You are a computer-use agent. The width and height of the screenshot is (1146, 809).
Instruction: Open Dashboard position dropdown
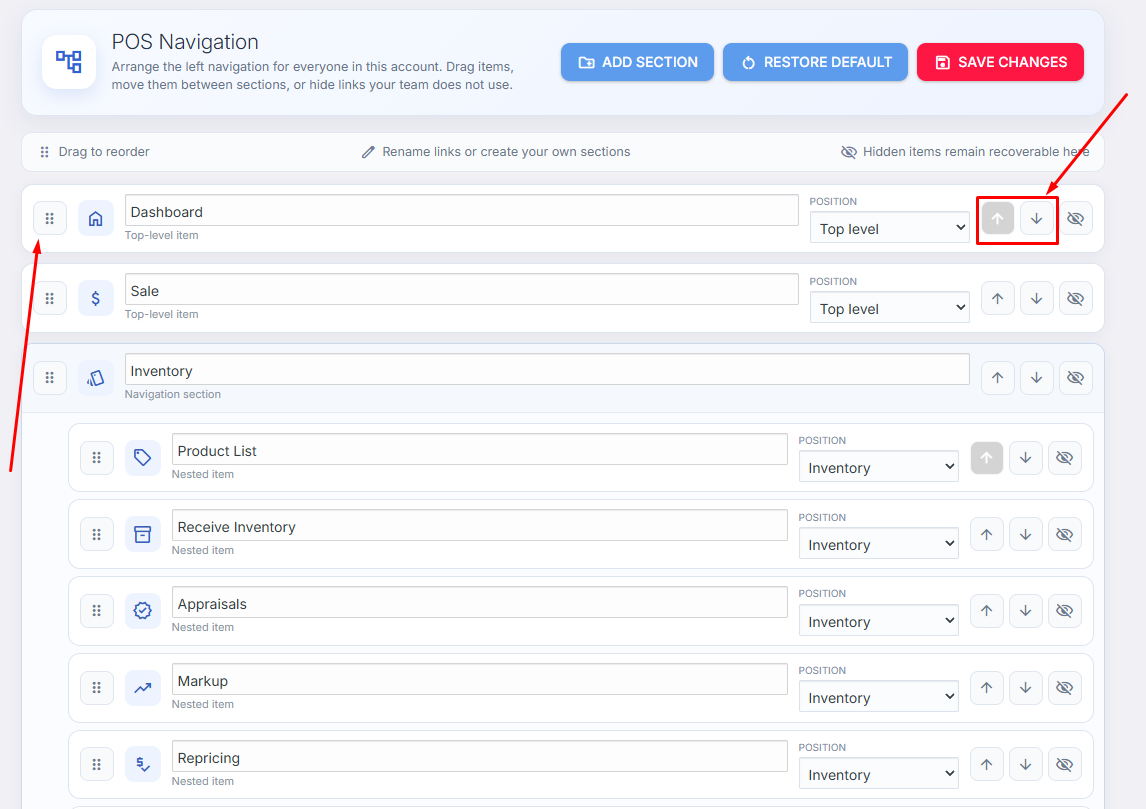[889, 228]
